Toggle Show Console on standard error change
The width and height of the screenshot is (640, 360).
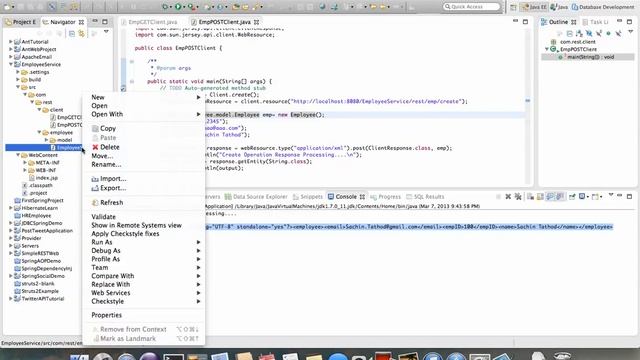pos(560,197)
